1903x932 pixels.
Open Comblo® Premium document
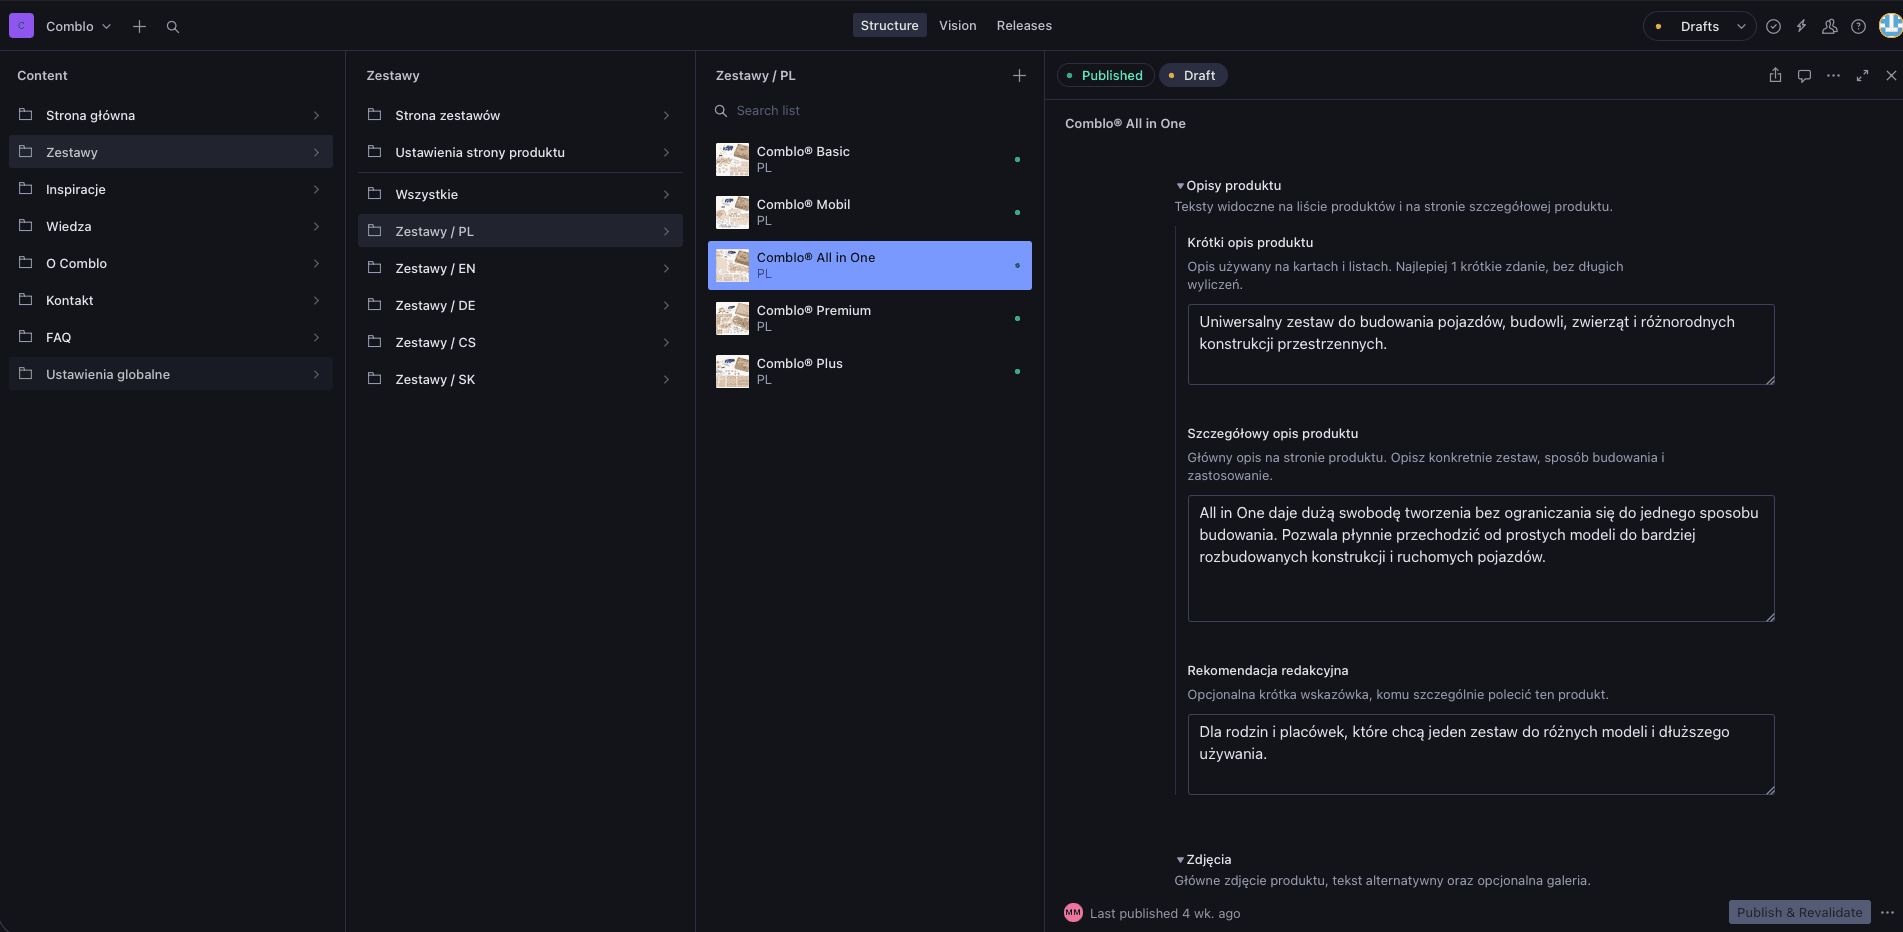coord(870,318)
